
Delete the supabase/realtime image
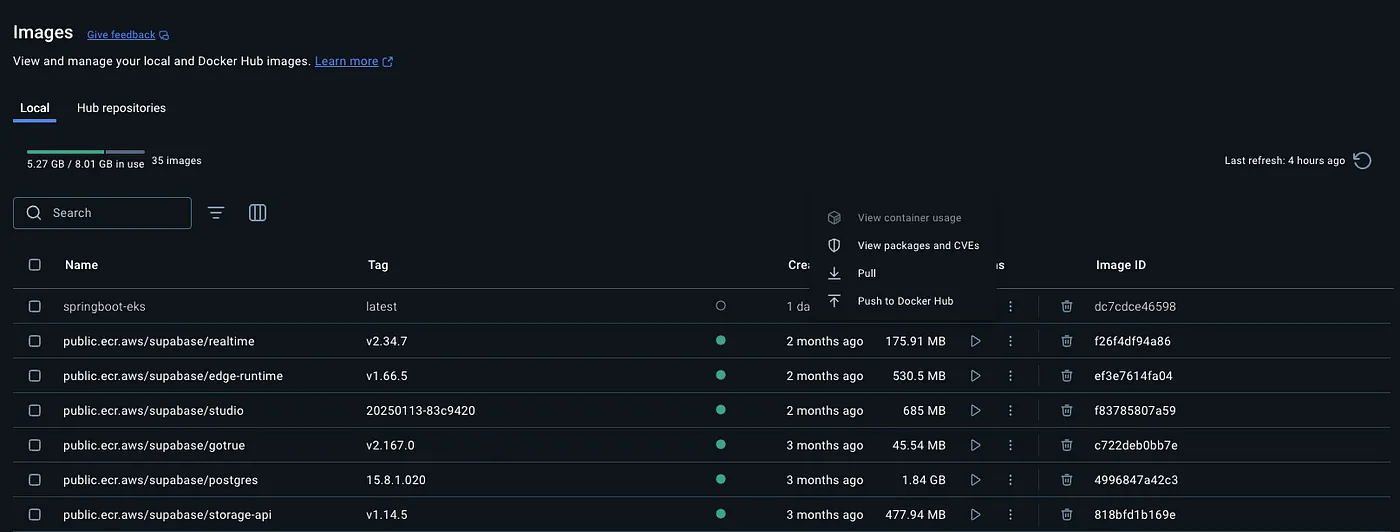click(x=1066, y=341)
